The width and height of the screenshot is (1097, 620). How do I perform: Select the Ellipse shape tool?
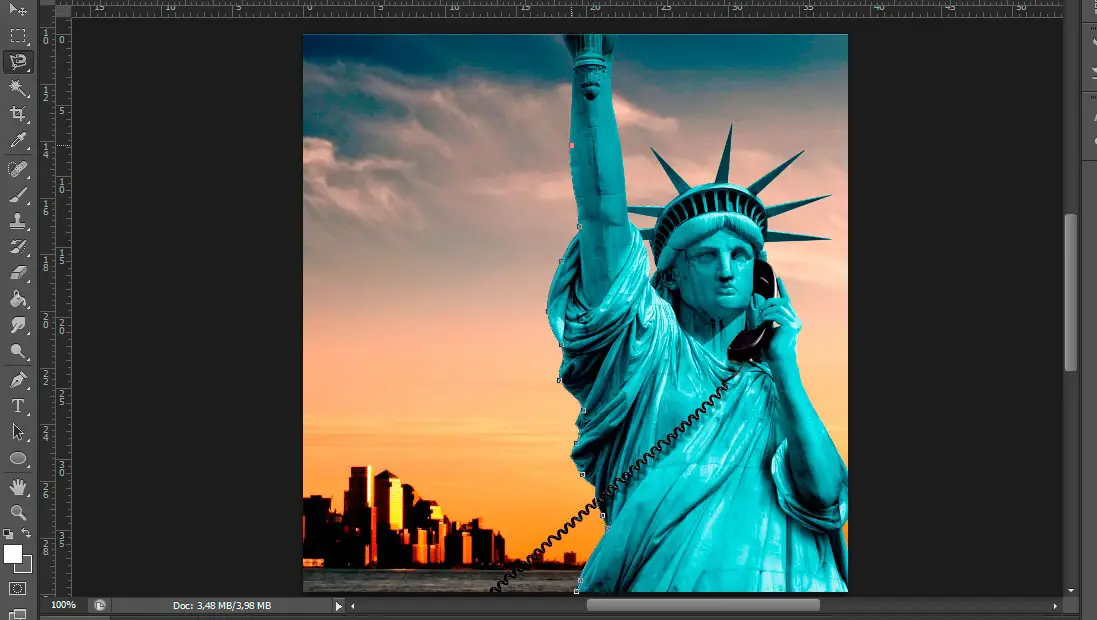point(18,459)
